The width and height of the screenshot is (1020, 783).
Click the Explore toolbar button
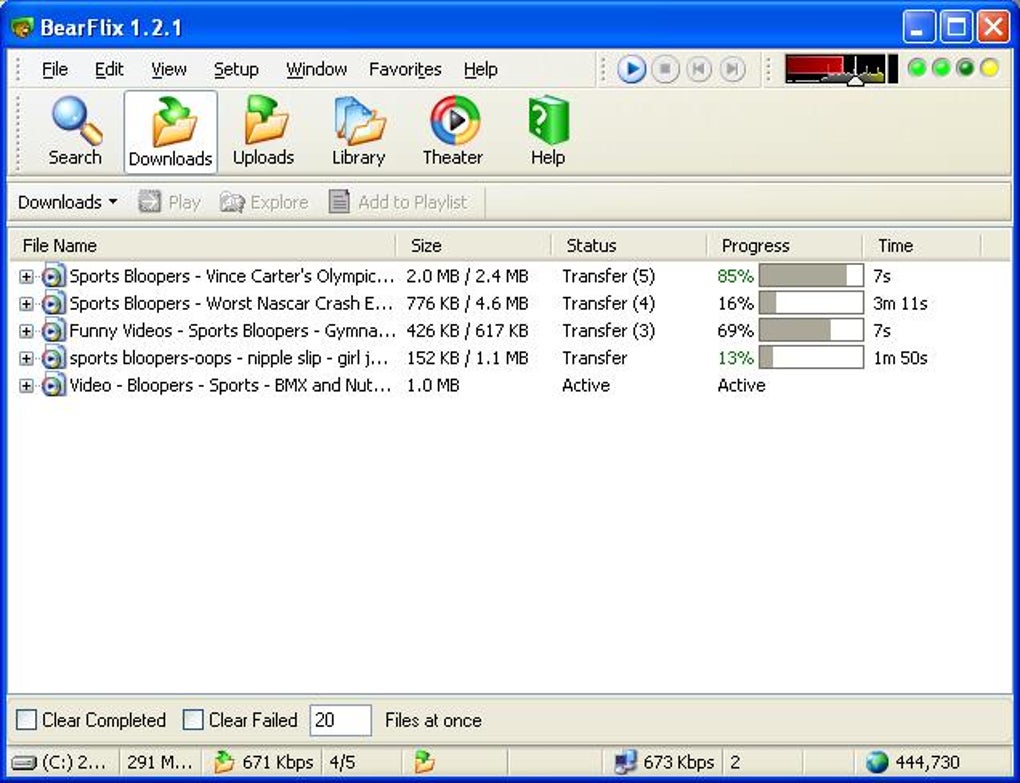pos(263,202)
